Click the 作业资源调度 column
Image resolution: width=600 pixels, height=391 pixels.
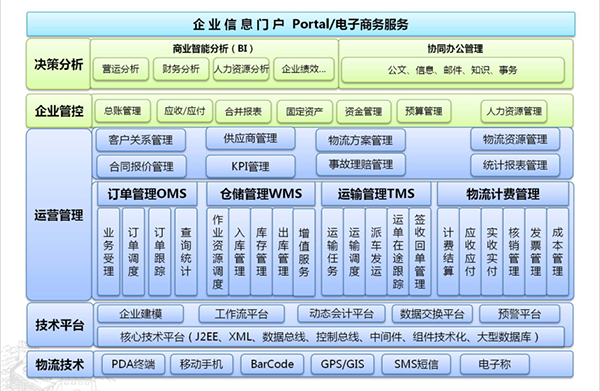pos(218,252)
